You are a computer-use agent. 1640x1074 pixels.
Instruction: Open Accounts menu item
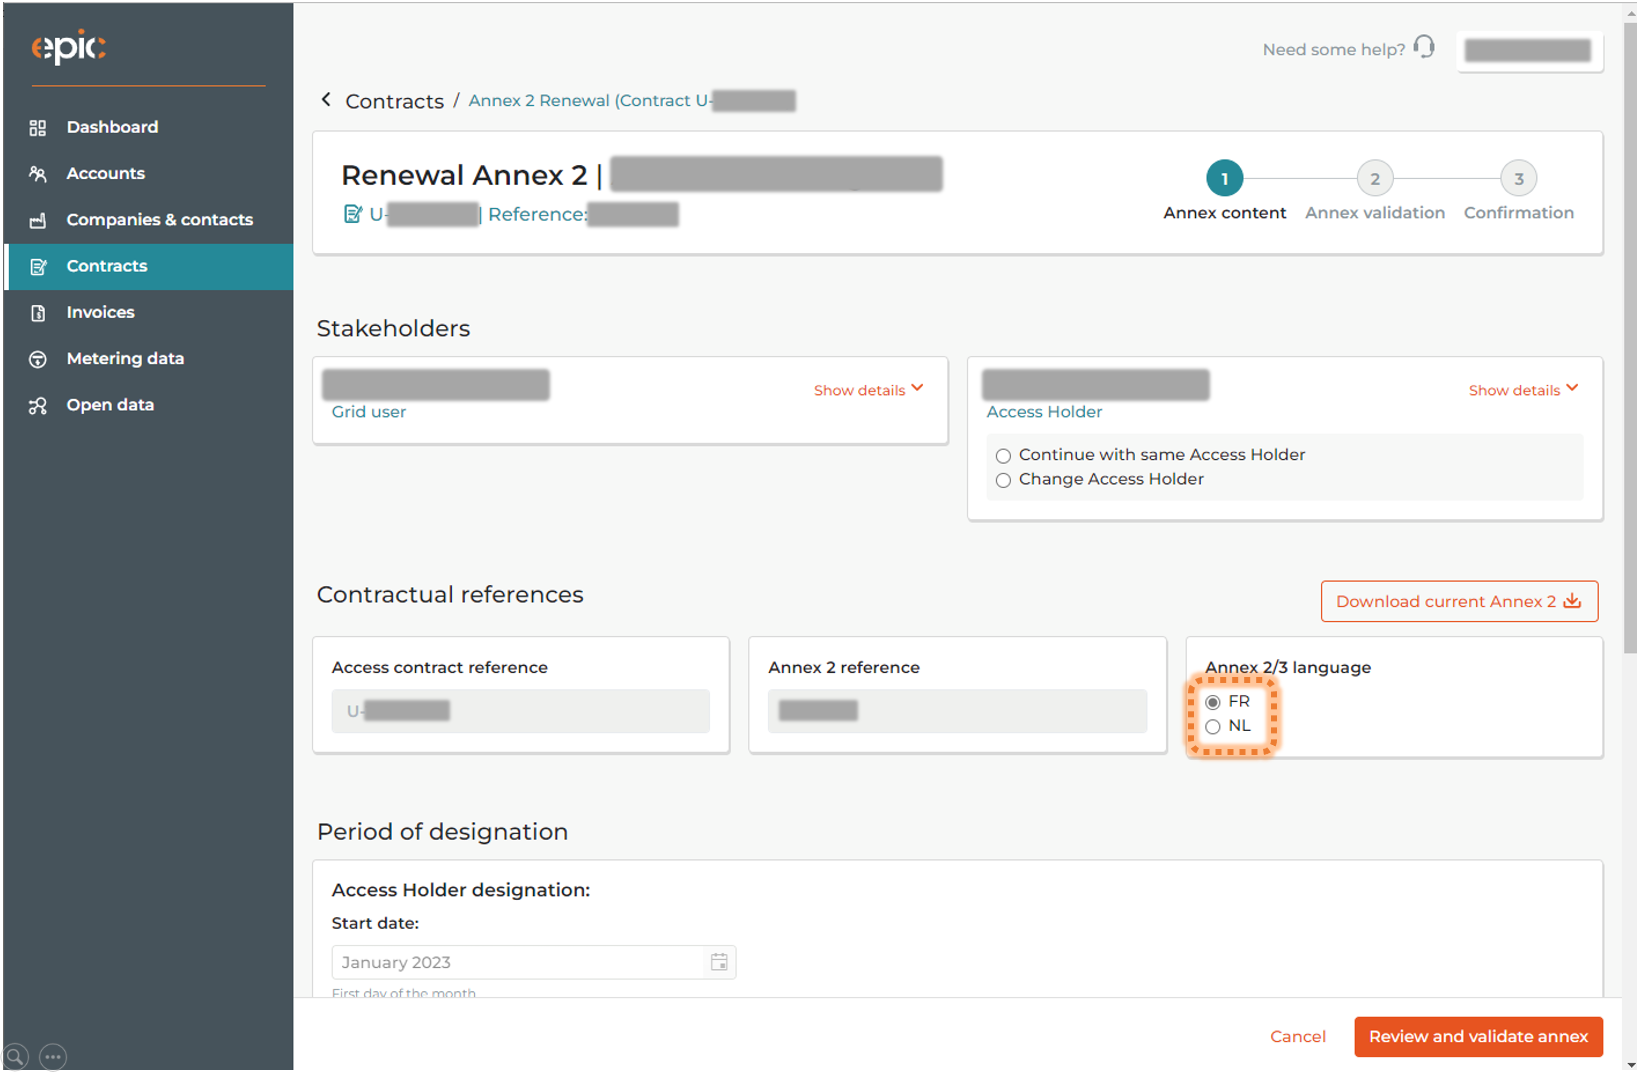(x=149, y=173)
